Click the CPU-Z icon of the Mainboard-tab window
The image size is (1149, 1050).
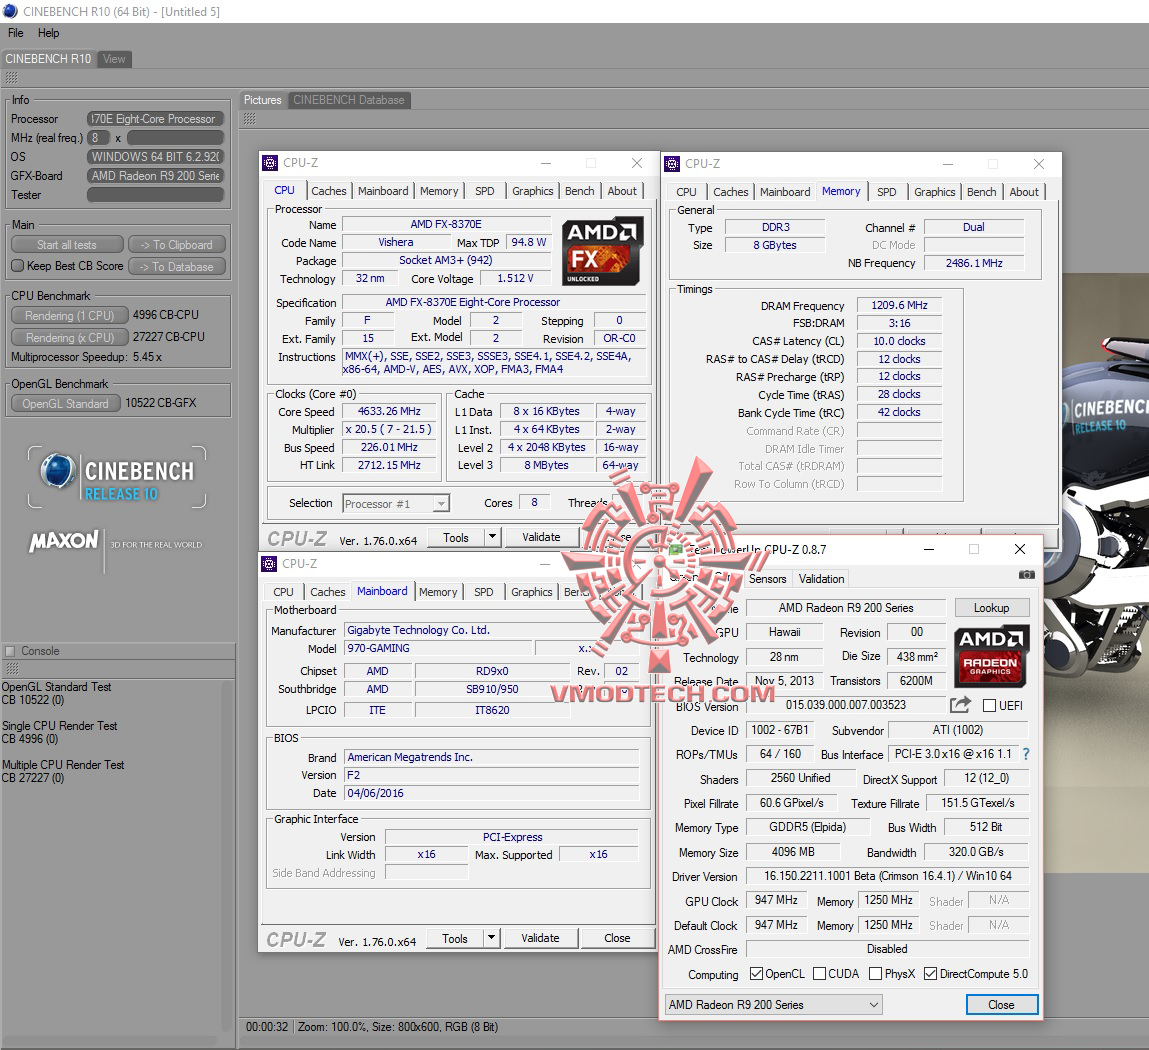click(x=269, y=563)
